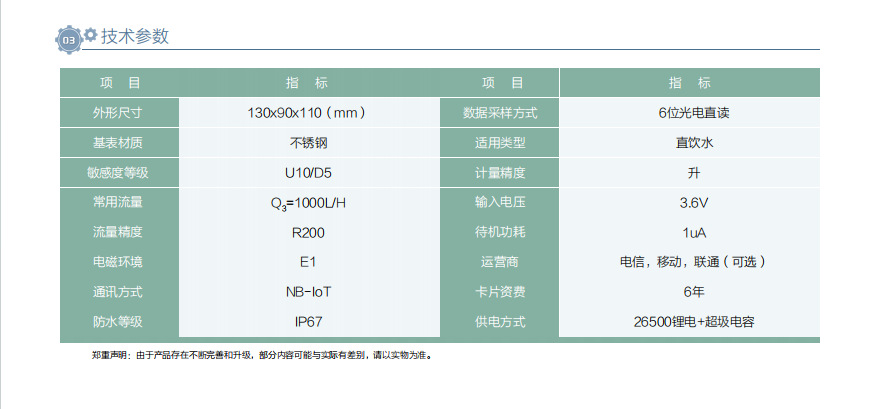The height and width of the screenshot is (409, 877).
Task: Click the 供电方式 label
Action: point(500,322)
